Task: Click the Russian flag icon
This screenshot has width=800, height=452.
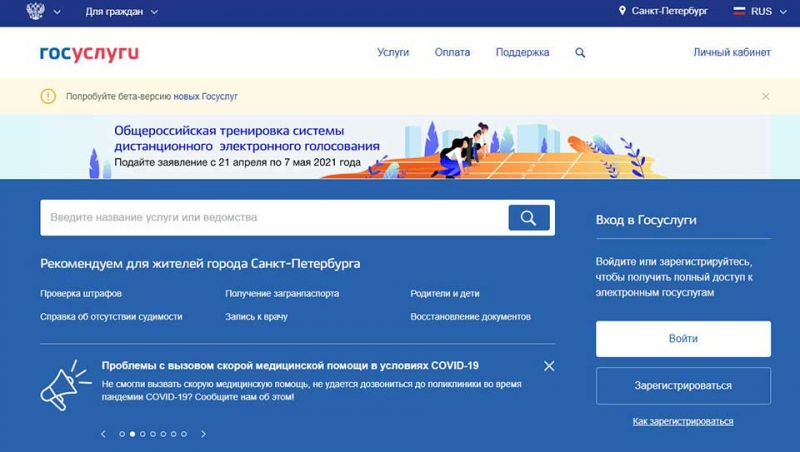Action: pos(739,11)
